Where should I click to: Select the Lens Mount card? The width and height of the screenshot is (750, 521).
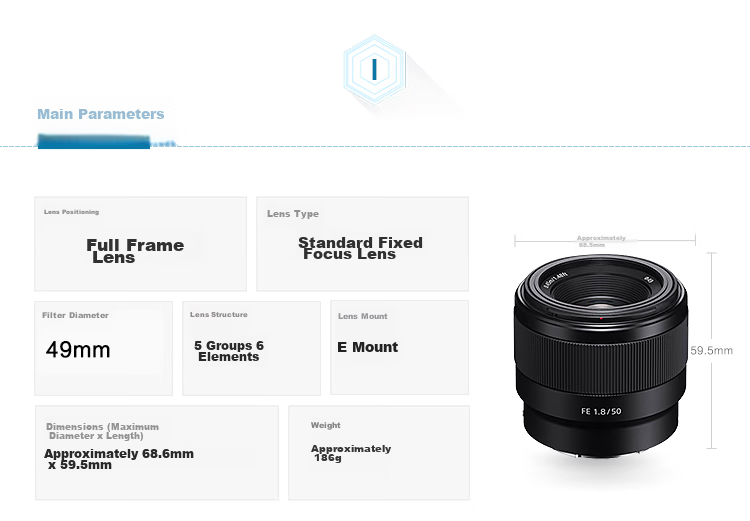click(x=399, y=348)
